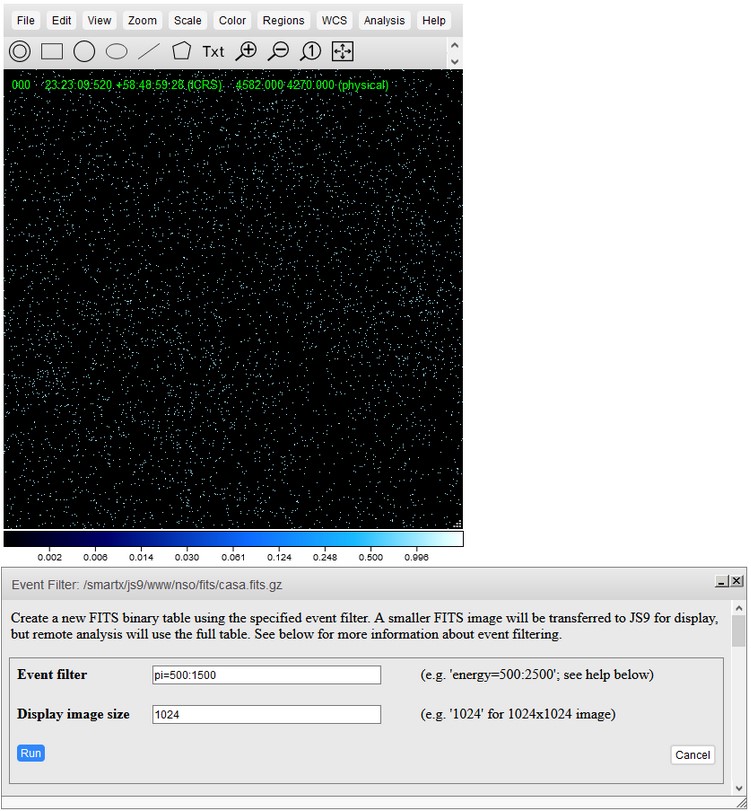
Task: Select the annulus region tool
Action: pyautogui.click(x=20, y=51)
